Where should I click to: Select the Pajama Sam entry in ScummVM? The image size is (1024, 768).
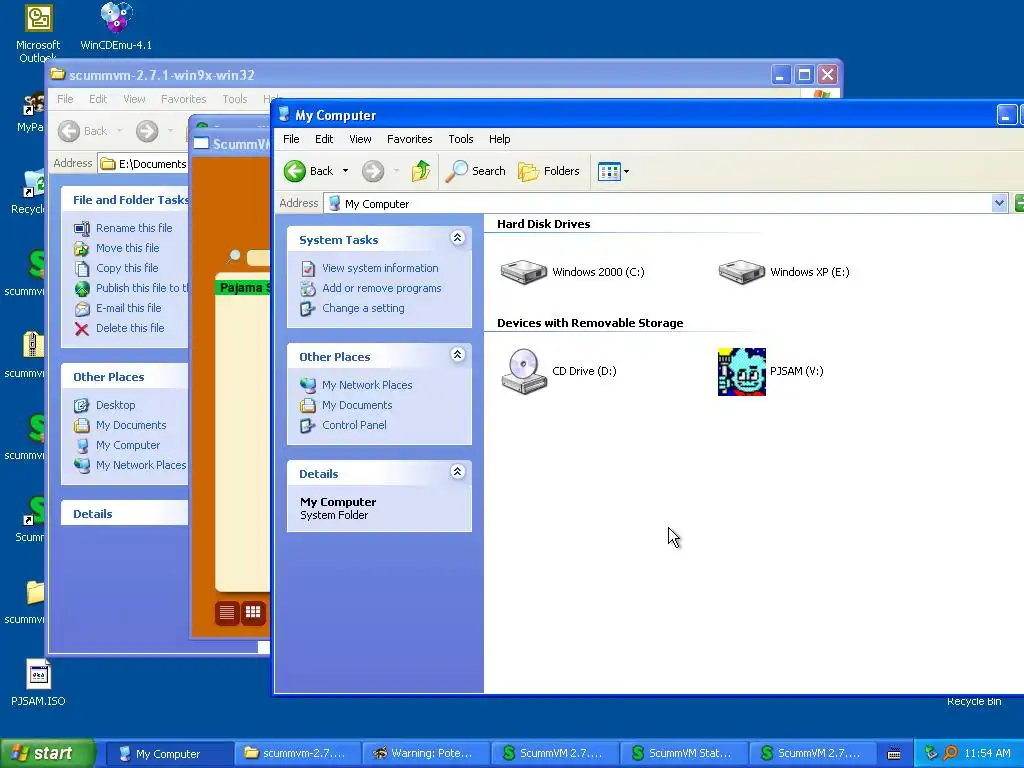243,288
